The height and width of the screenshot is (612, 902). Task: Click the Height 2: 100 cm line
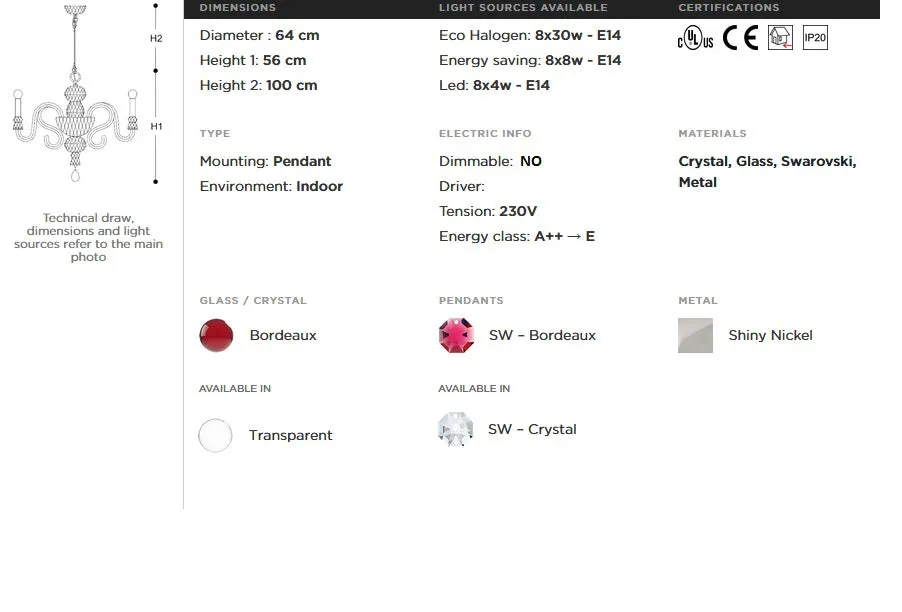click(258, 86)
